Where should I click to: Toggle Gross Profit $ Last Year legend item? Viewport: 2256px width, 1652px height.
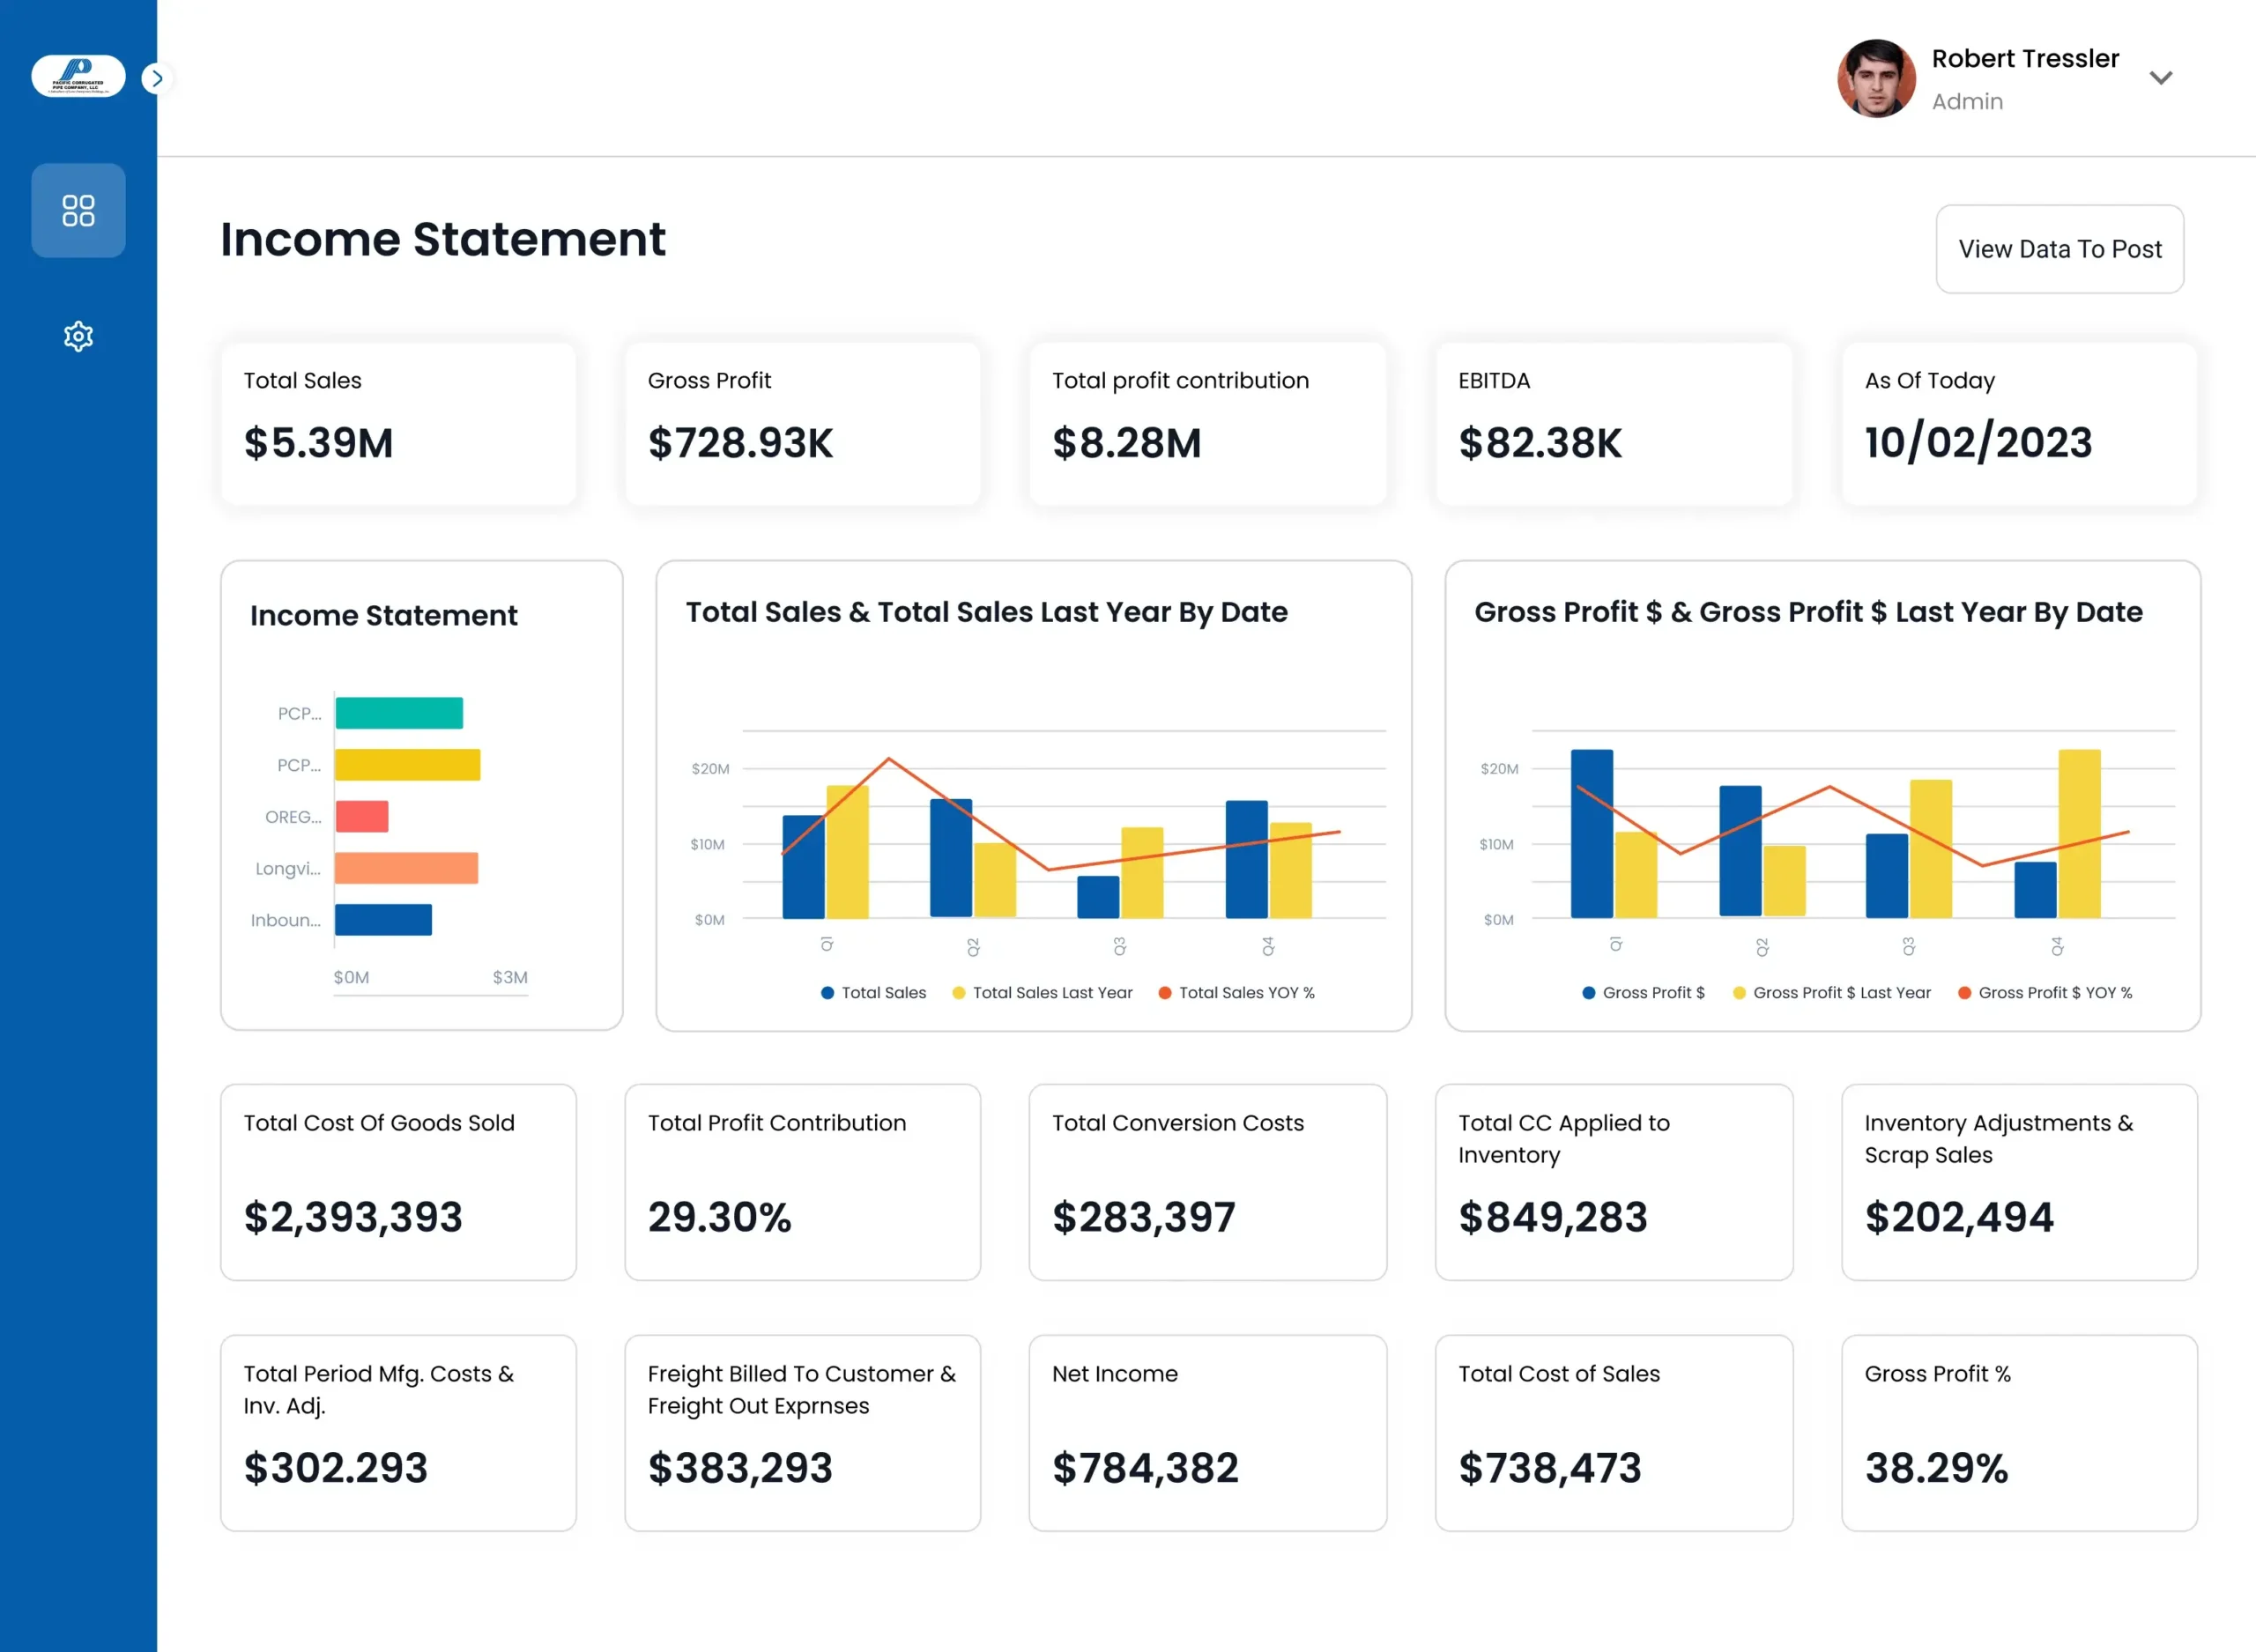[x=1831, y=993]
